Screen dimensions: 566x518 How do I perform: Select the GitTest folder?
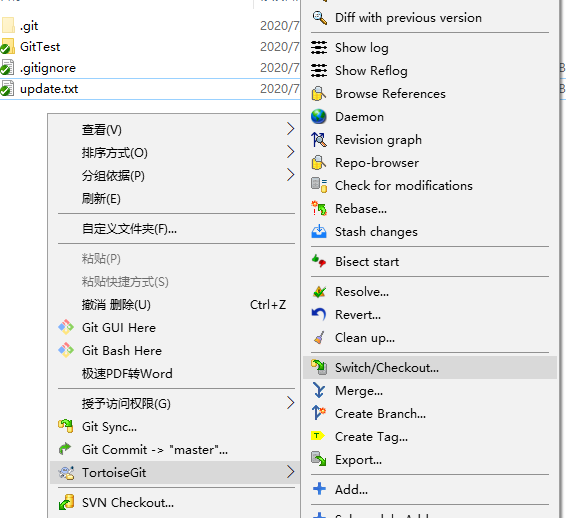[40, 47]
